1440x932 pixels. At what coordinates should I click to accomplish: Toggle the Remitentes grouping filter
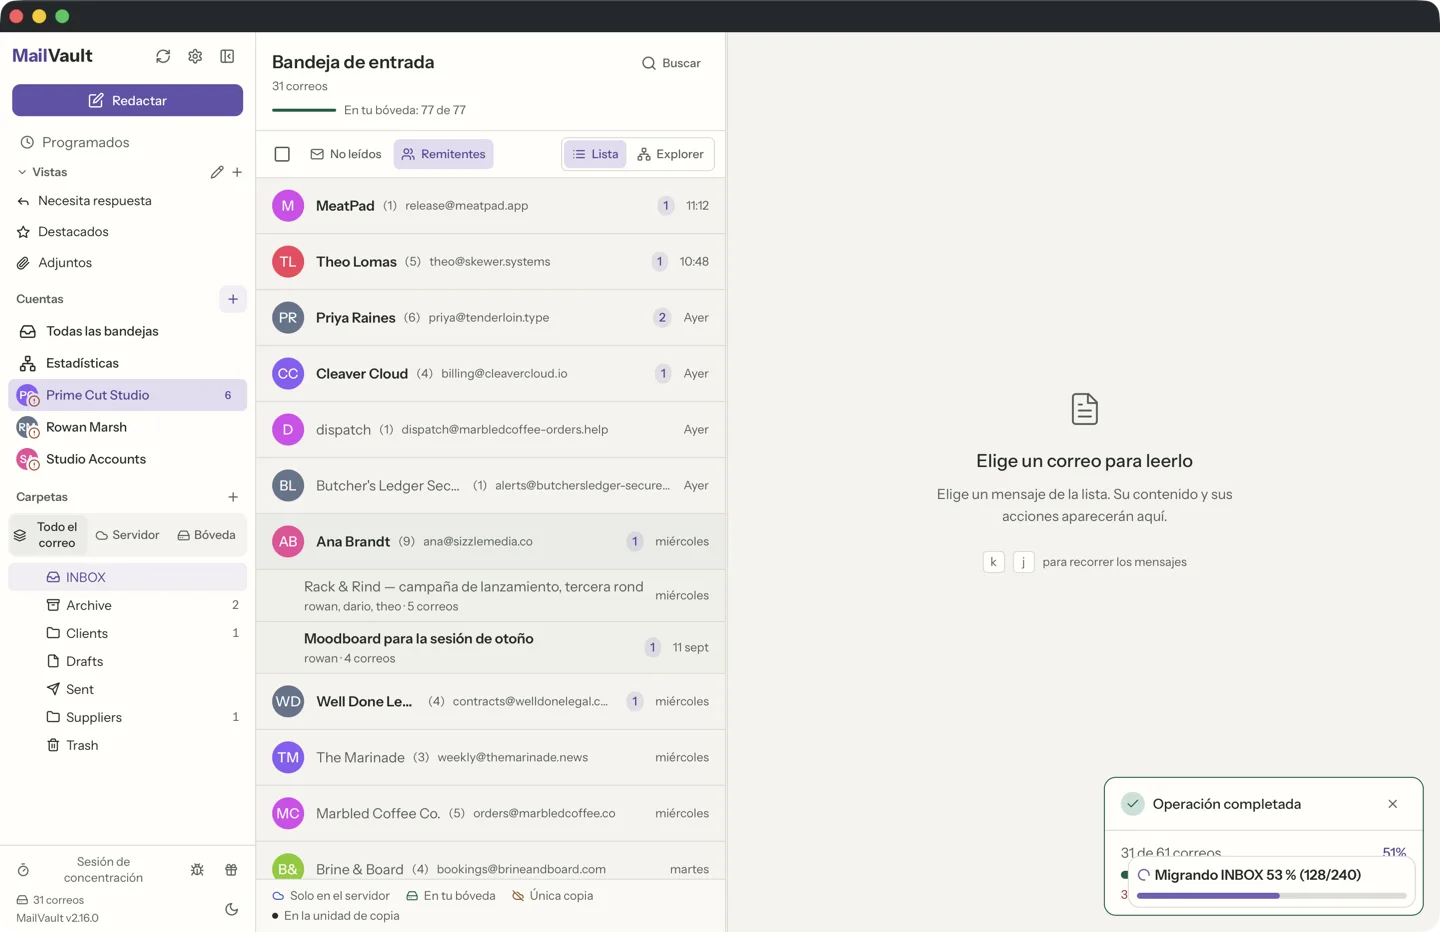tap(443, 154)
